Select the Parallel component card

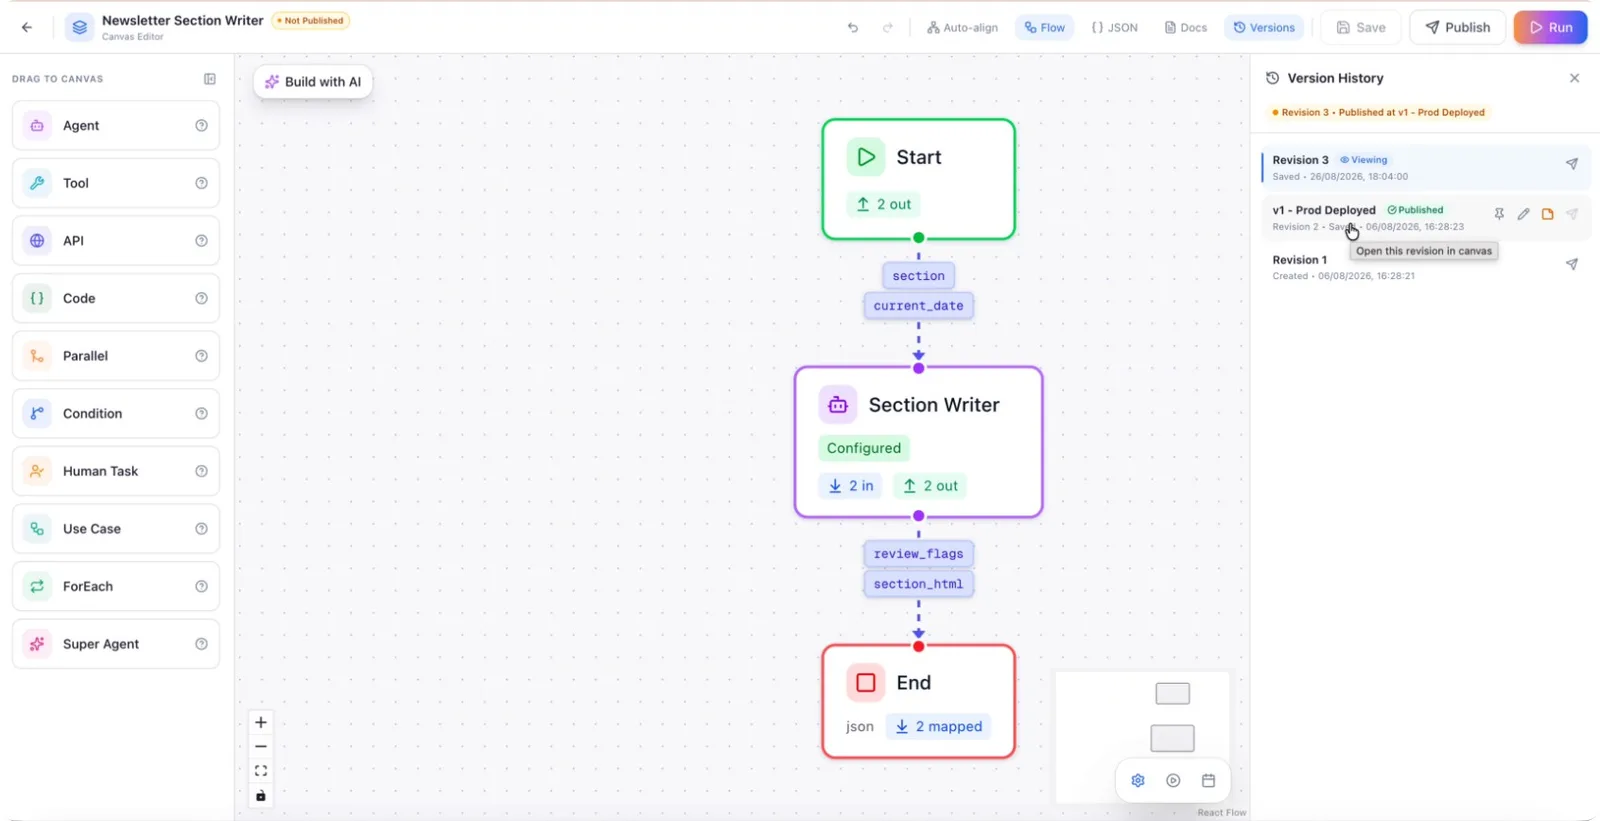pyautogui.click(x=116, y=356)
